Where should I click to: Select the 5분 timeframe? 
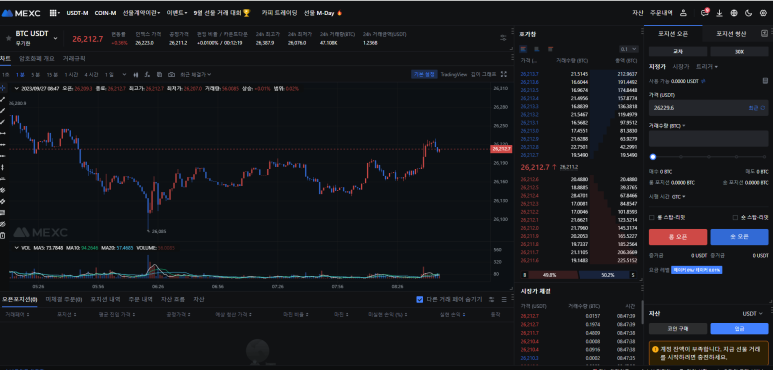[35, 74]
